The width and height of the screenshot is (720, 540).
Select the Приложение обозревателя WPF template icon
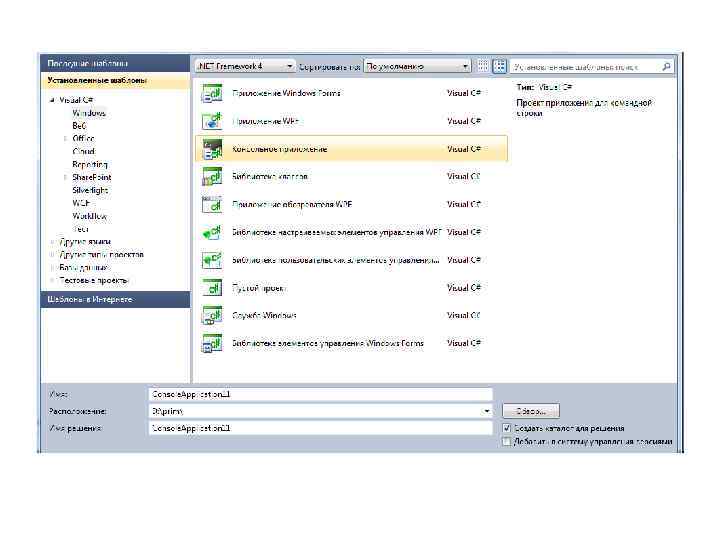tap(212, 205)
